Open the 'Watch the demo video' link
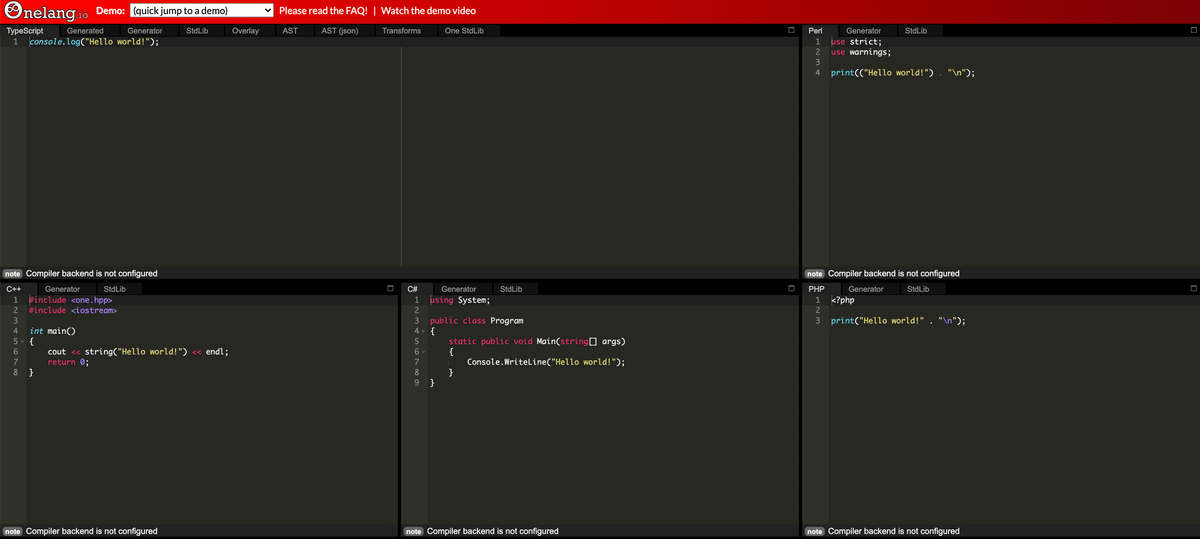Image resolution: width=1200 pixels, height=539 pixels. click(x=428, y=10)
